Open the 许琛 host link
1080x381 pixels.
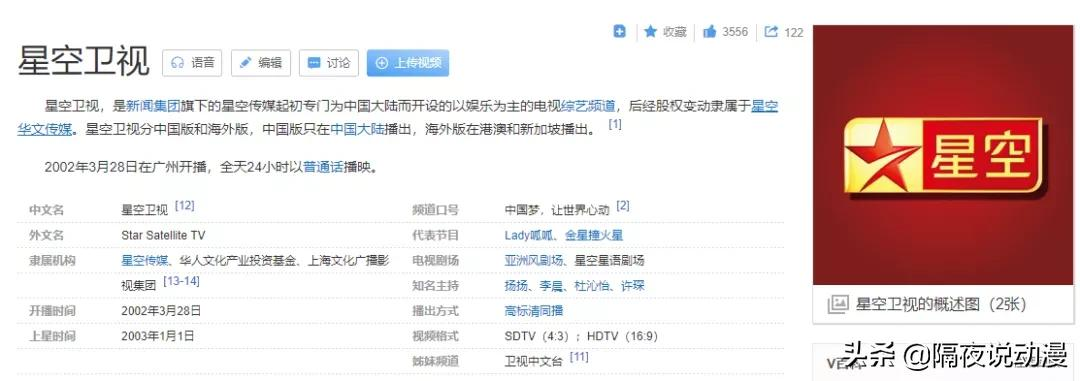(x=633, y=285)
